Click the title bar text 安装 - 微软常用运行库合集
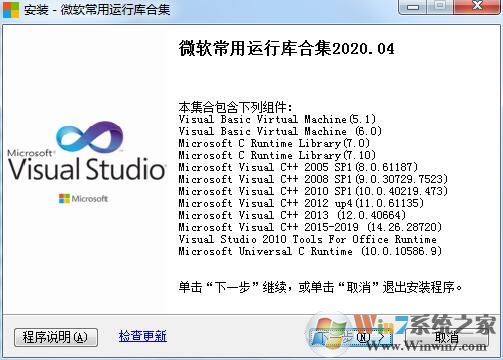503x360 pixels. [x=97, y=10]
